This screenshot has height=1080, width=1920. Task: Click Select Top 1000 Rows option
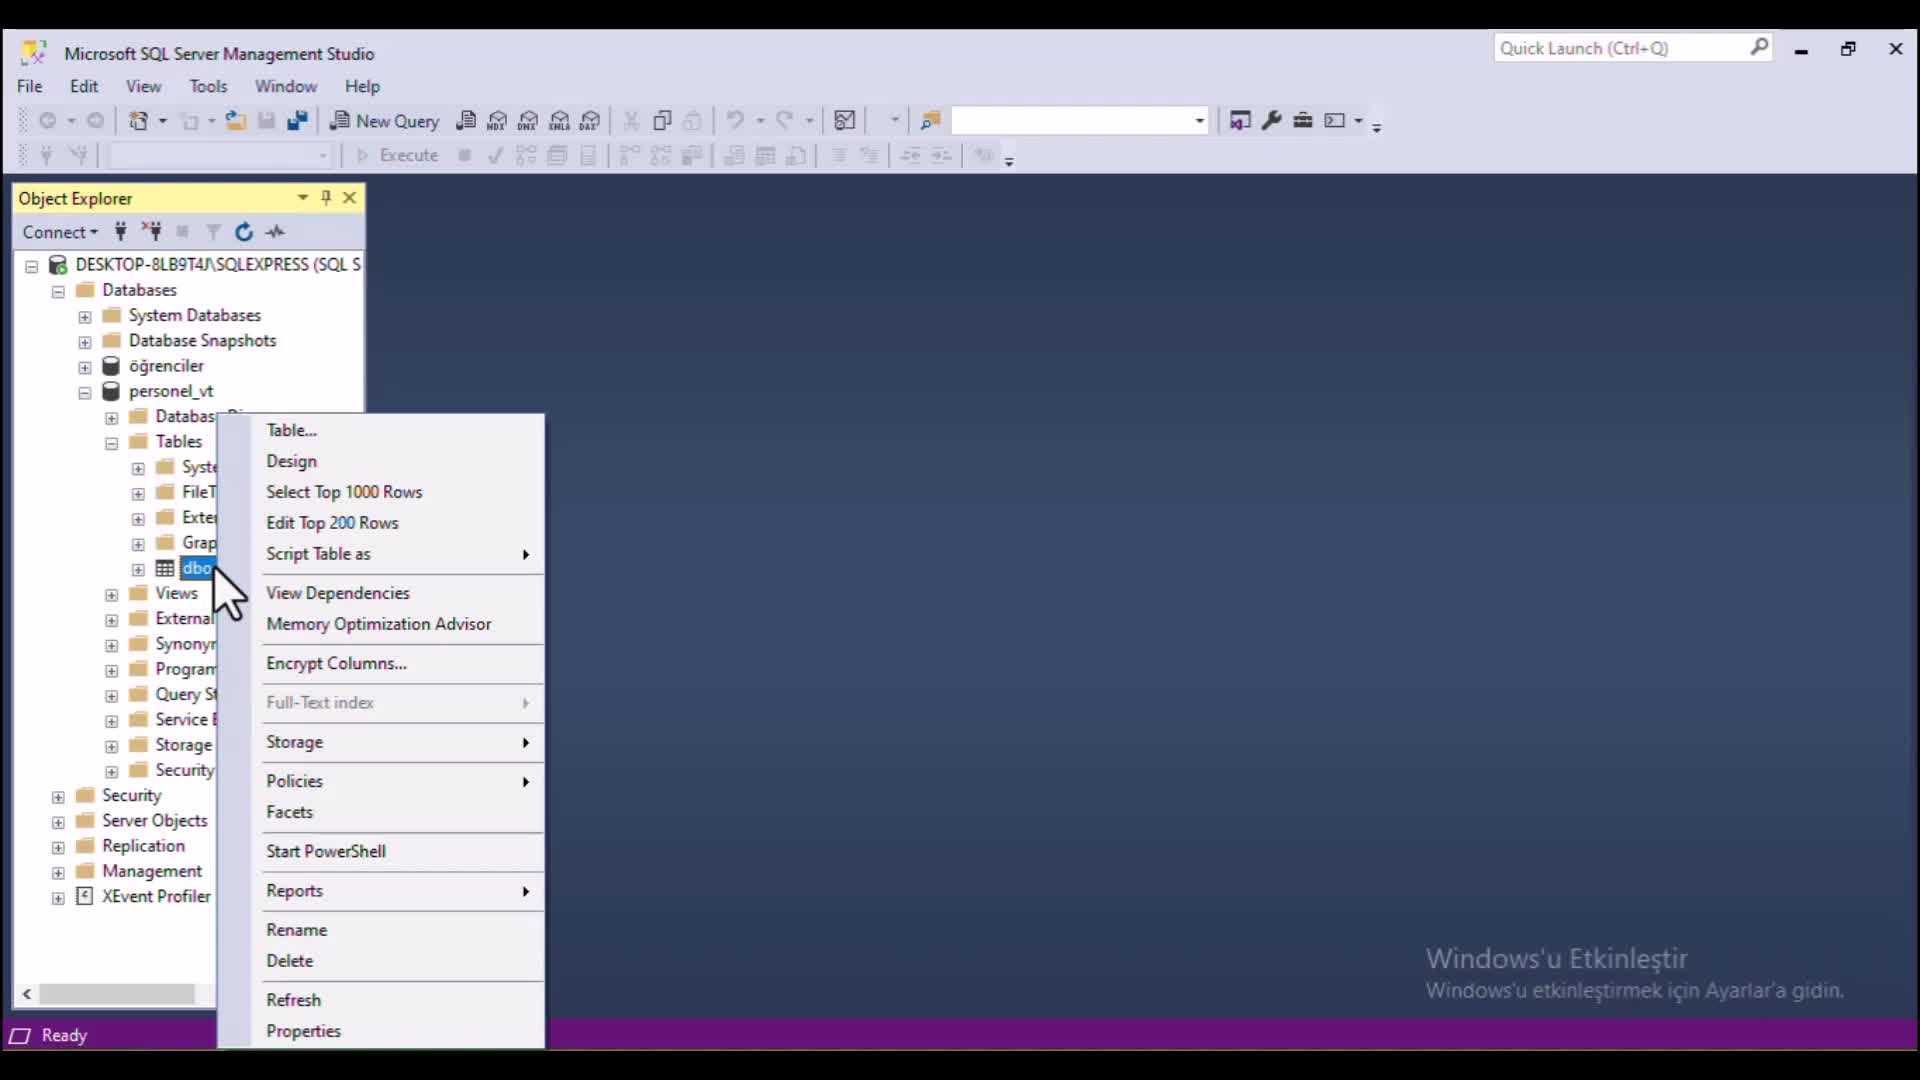coord(344,491)
